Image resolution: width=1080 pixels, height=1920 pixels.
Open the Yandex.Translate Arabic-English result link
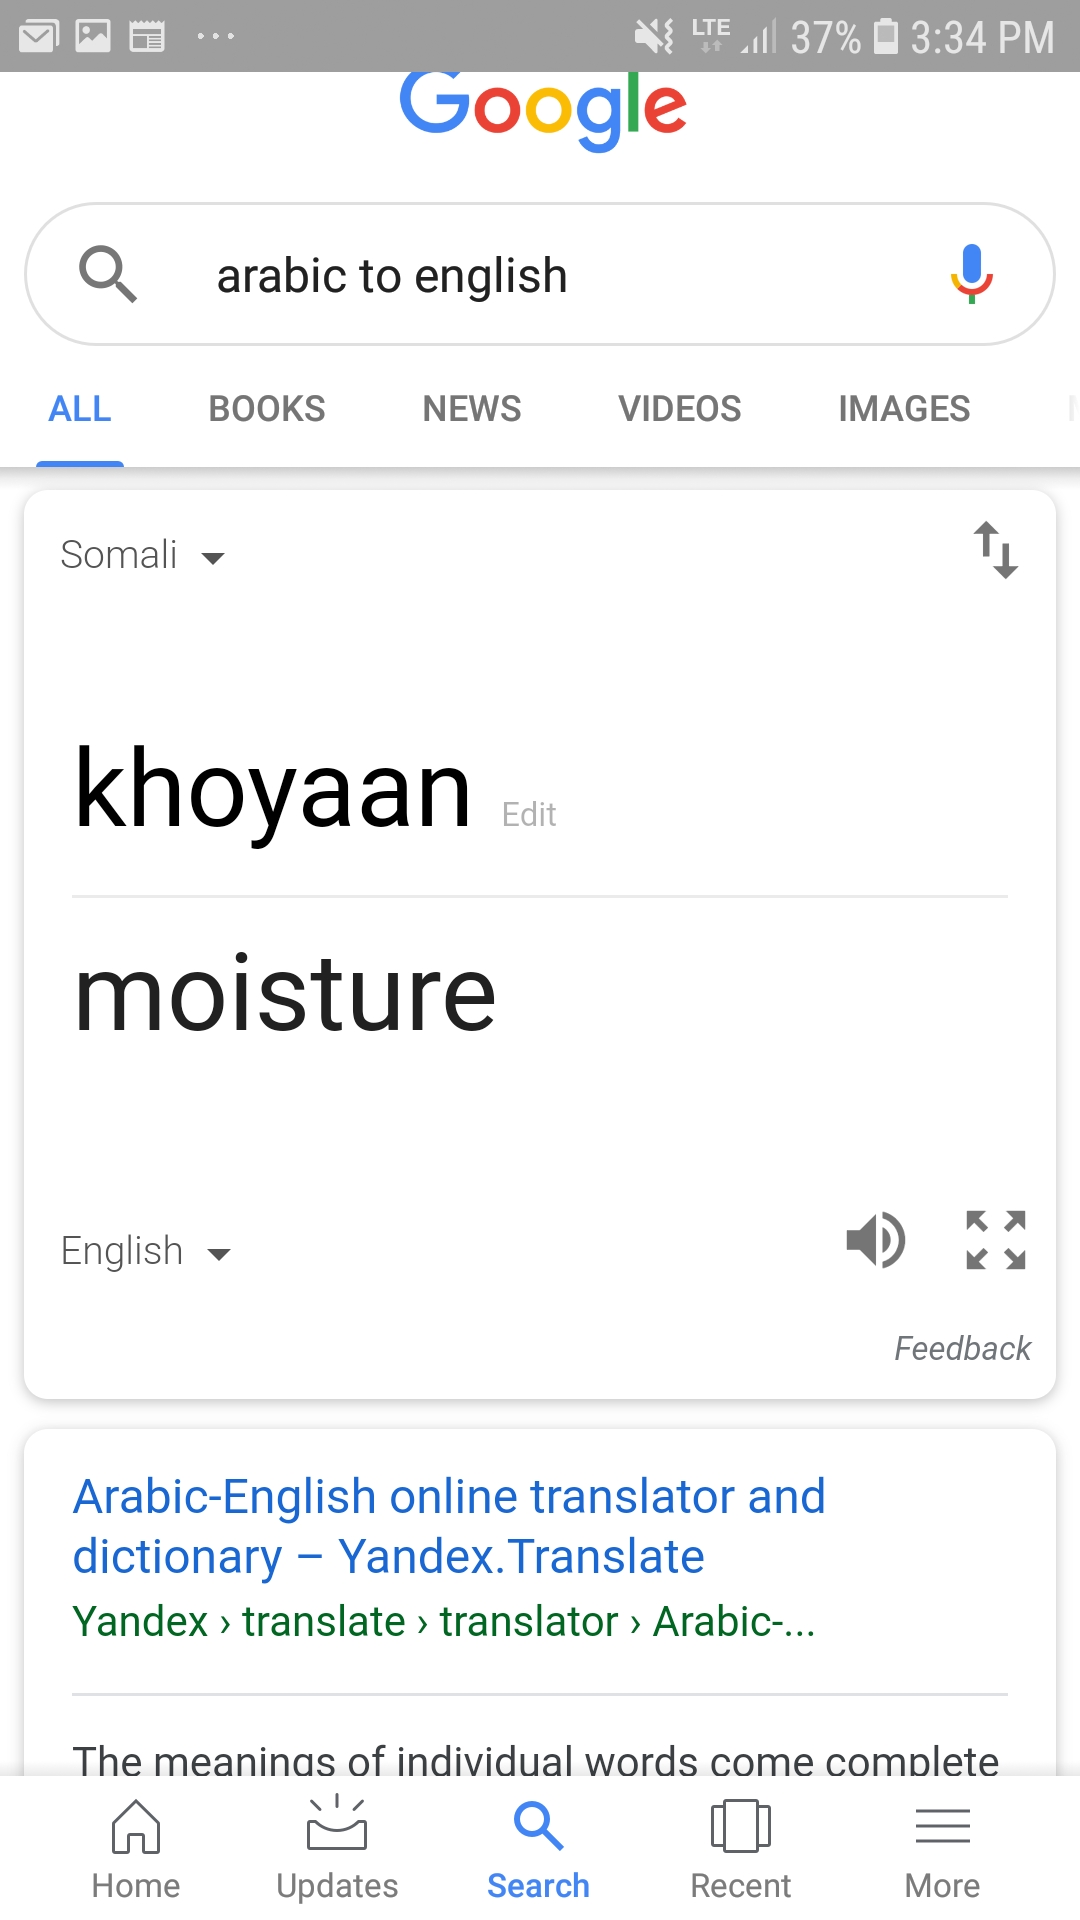pos(449,1527)
